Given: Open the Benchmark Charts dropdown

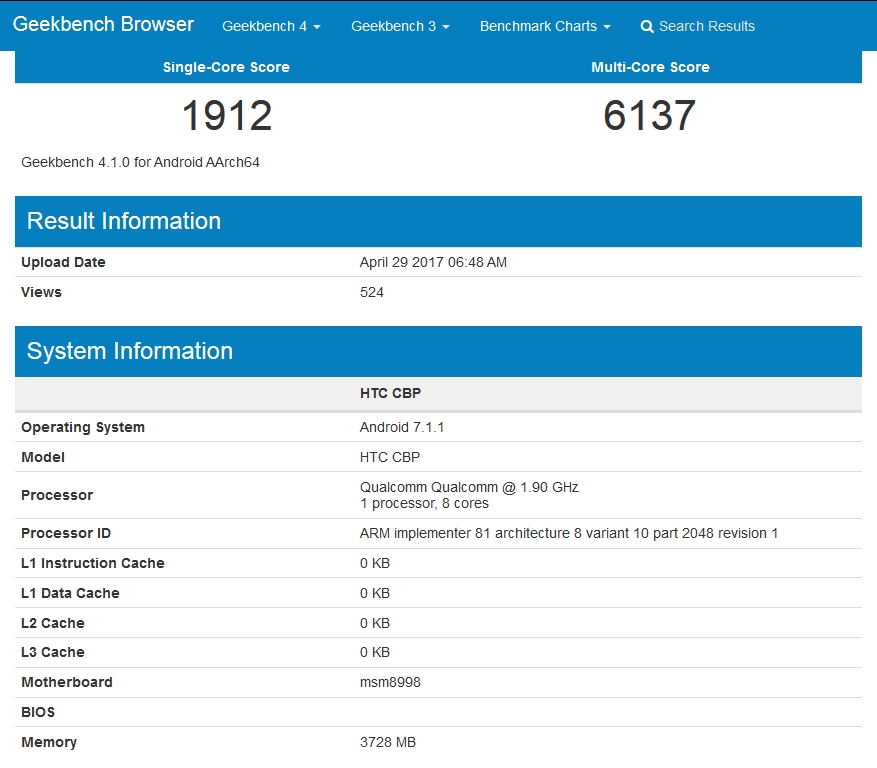Looking at the screenshot, I should (x=545, y=26).
